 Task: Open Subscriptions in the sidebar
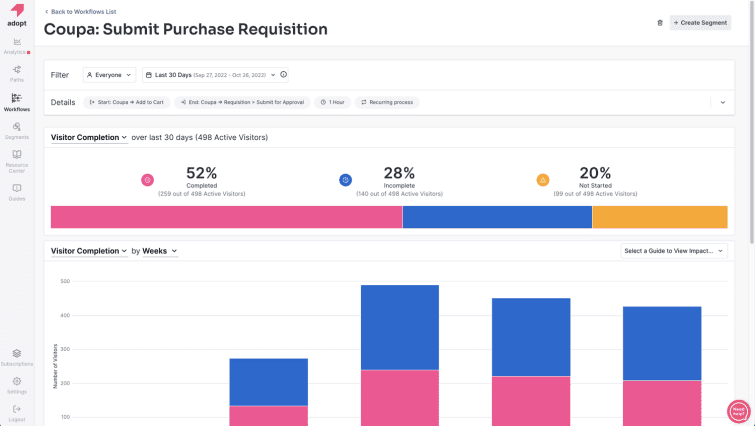tap(17, 358)
